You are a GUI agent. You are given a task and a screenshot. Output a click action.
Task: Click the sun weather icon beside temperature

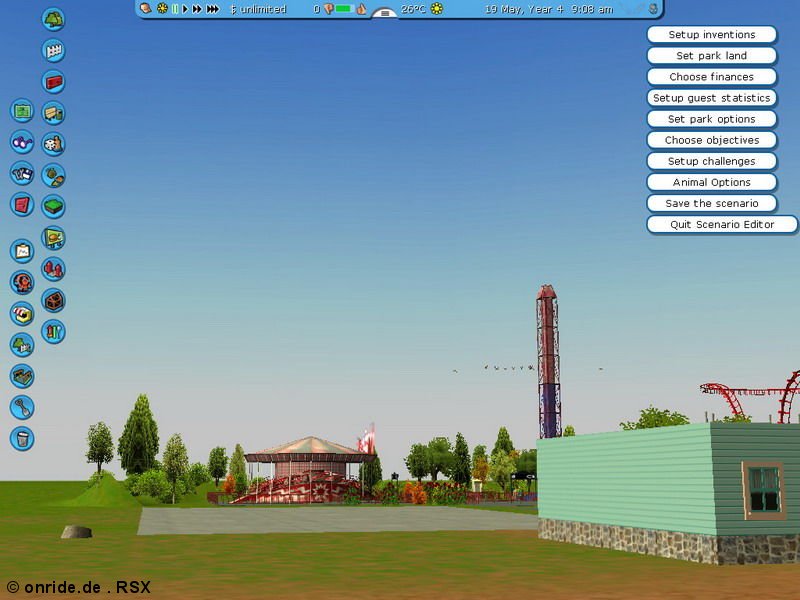pyautogui.click(x=437, y=9)
